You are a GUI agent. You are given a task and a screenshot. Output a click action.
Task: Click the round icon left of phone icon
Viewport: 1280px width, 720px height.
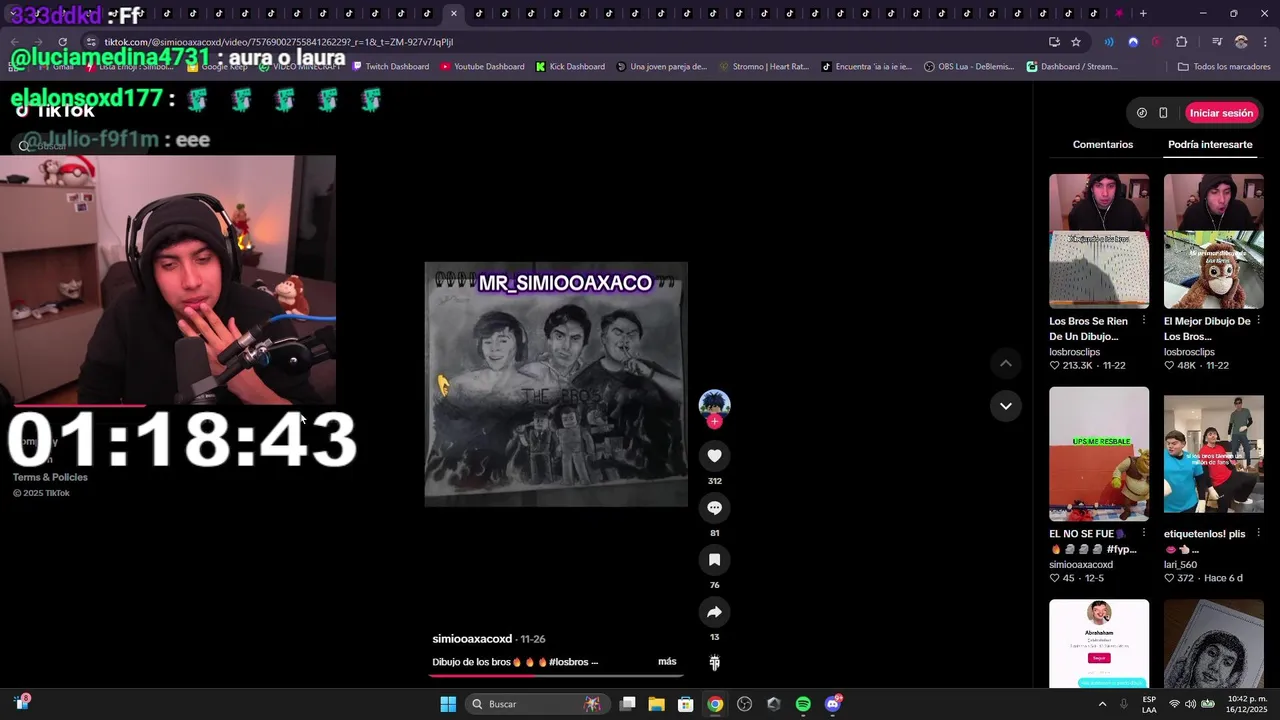1142,113
